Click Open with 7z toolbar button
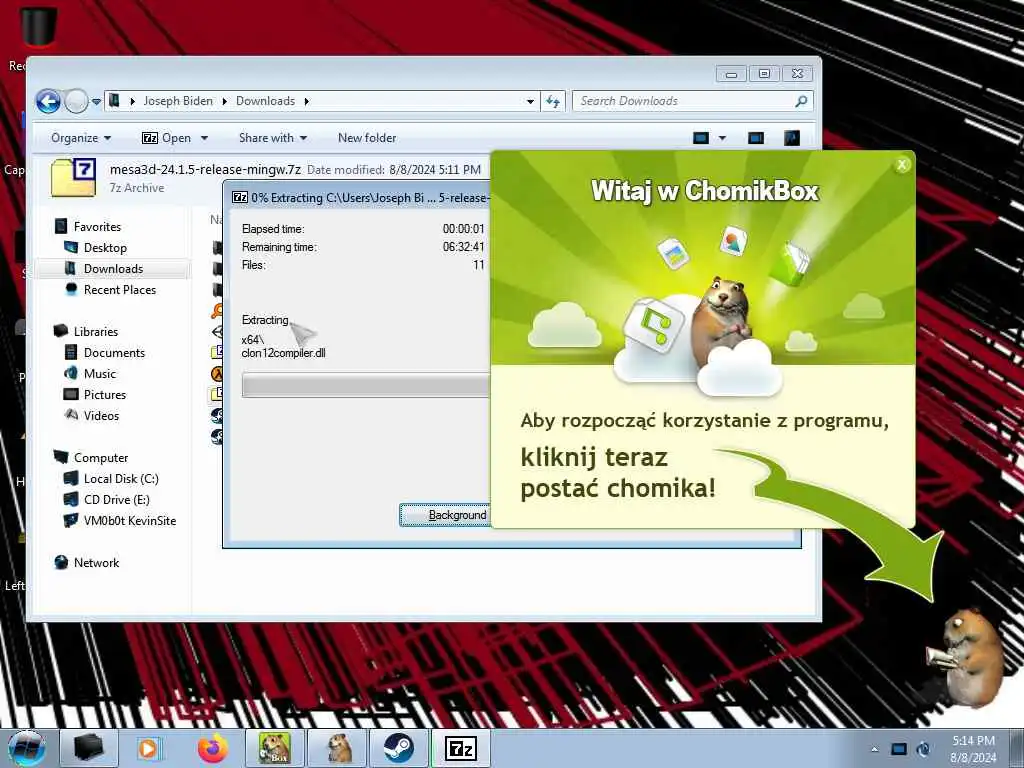 tap(167, 138)
